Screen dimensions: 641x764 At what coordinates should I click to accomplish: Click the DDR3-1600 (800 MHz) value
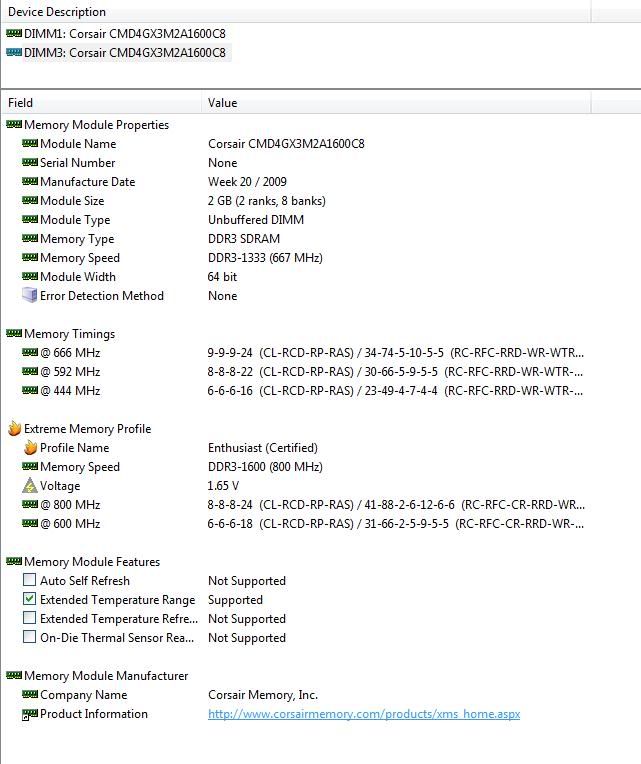[x=265, y=467]
